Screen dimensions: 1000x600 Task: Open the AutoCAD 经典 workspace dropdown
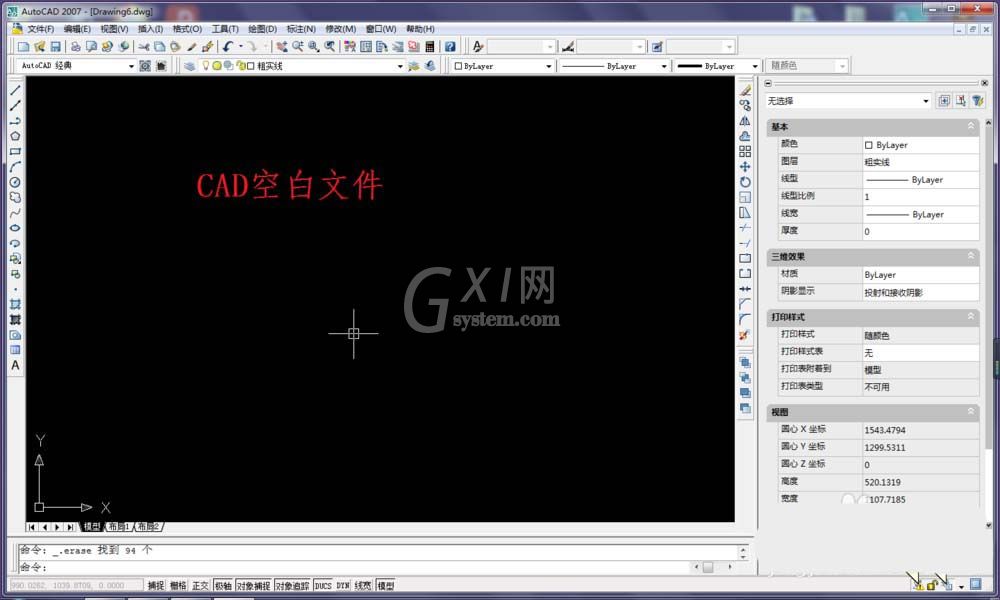[131, 66]
